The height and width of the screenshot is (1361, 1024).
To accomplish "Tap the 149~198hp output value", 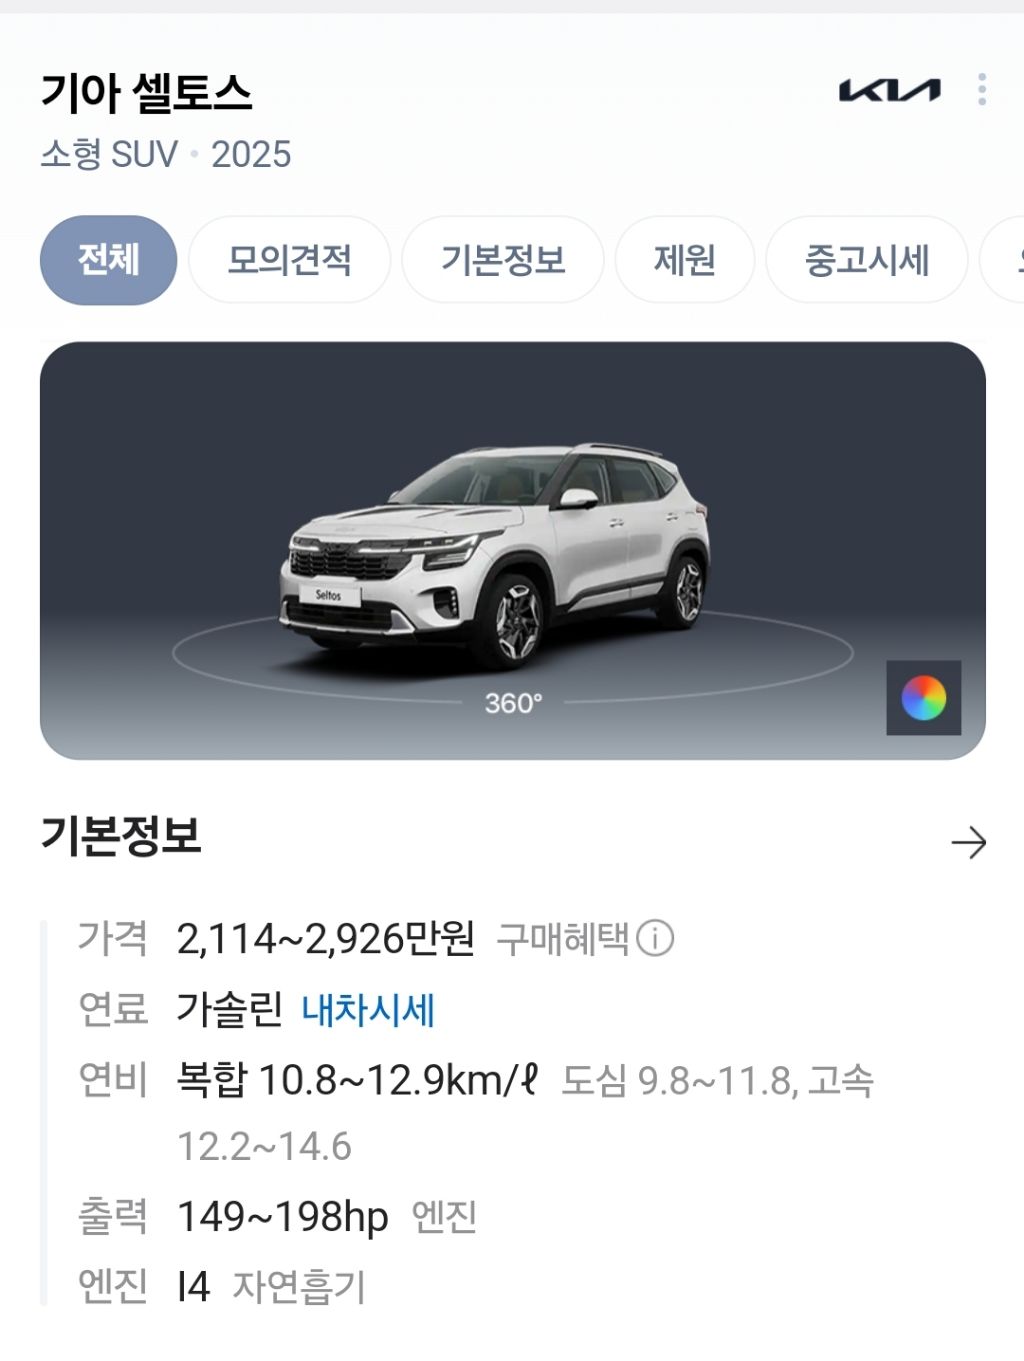I will pos(282,1217).
